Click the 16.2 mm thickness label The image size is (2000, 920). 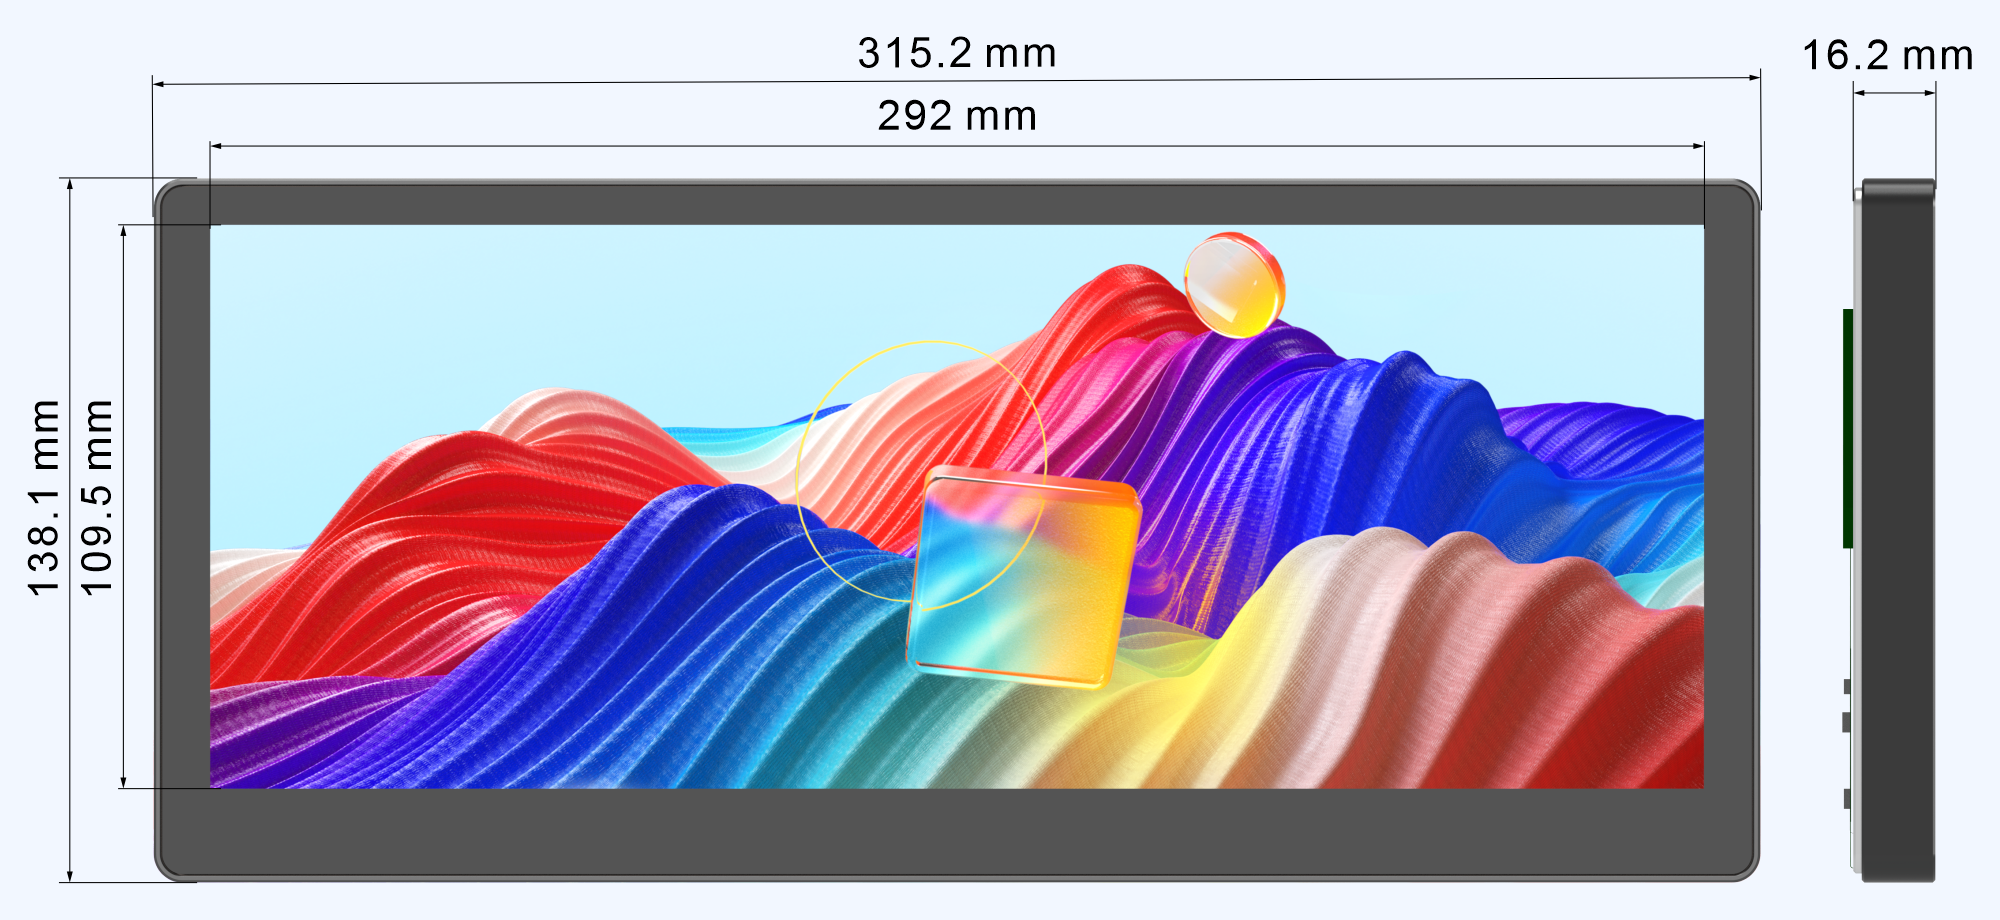[x=1887, y=56]
